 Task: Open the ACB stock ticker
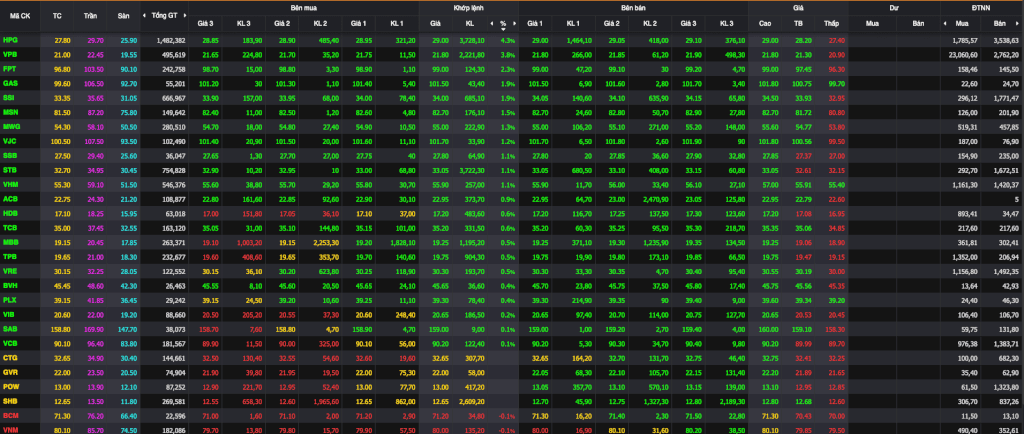pos(10,198)
